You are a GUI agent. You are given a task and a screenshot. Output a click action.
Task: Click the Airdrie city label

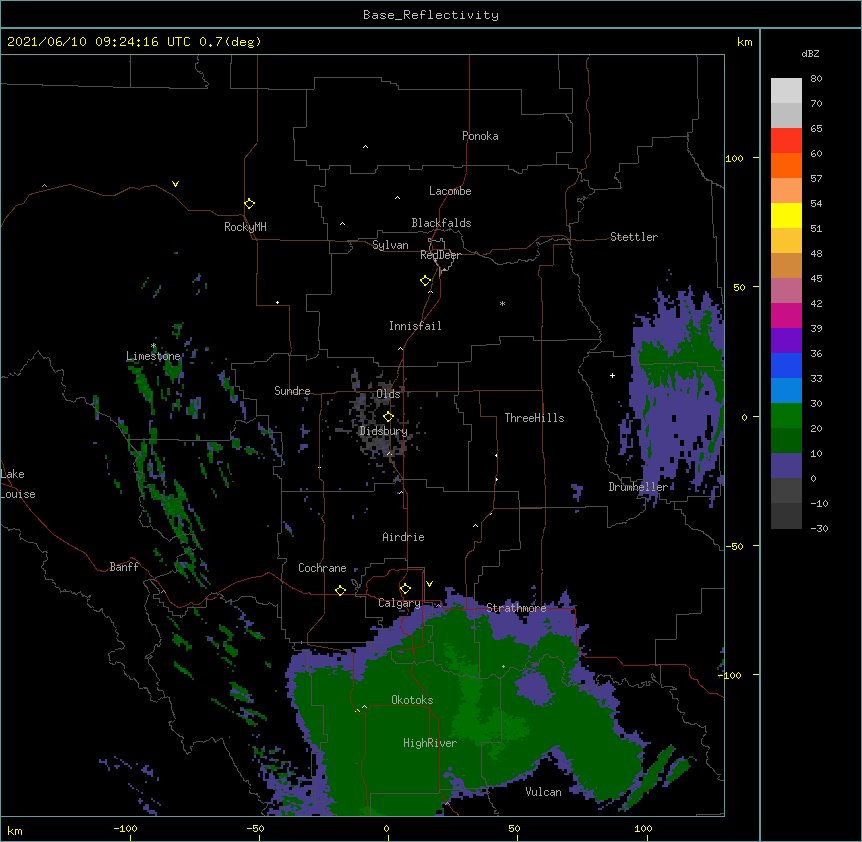[x=403, y=537]
